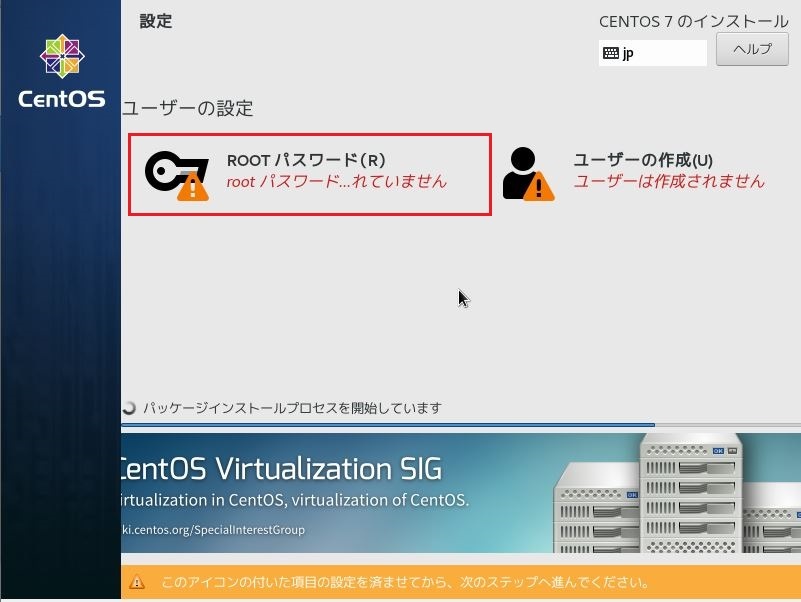Click the server rack image in banner
801x602 pixels.
(x=677, y=493)
